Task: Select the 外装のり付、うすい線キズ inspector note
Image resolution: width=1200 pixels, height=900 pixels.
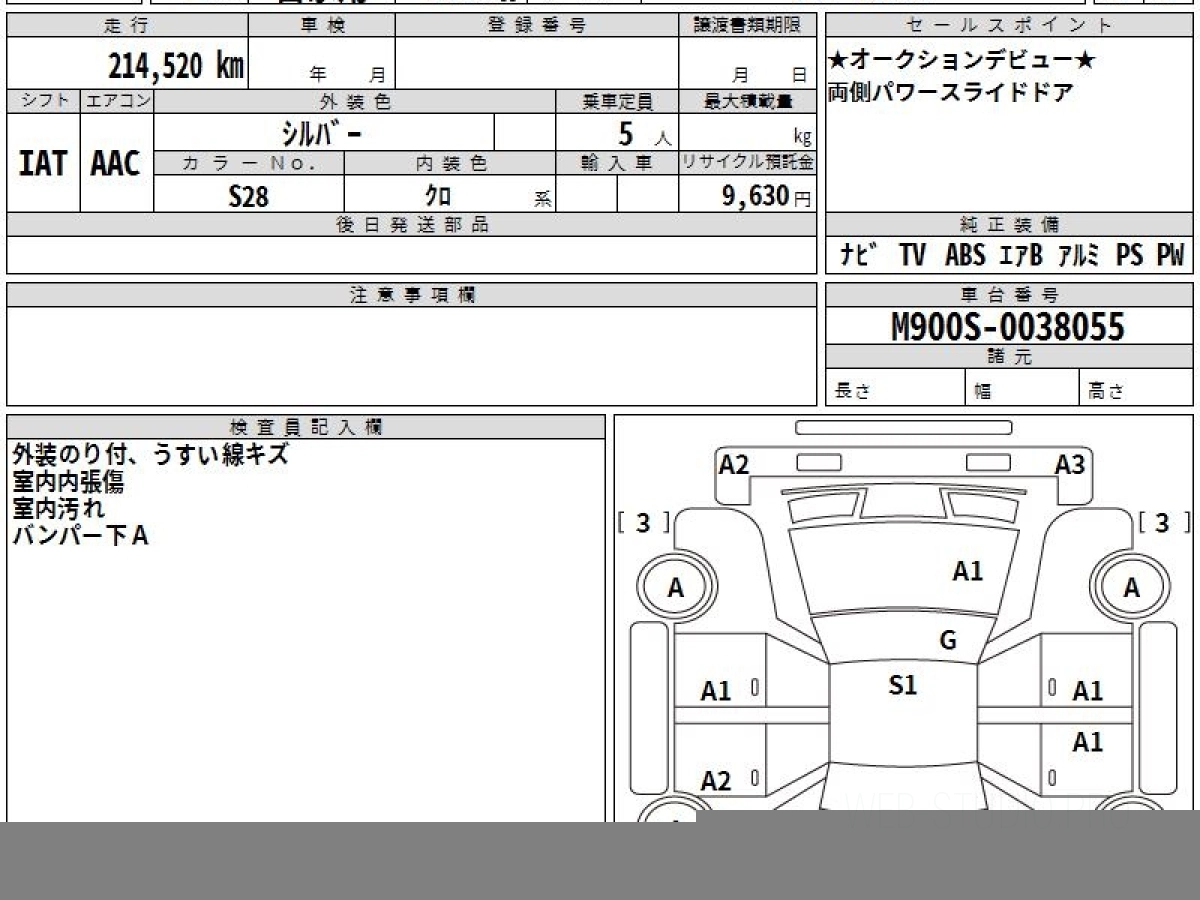Action: [x=150, y=454]
